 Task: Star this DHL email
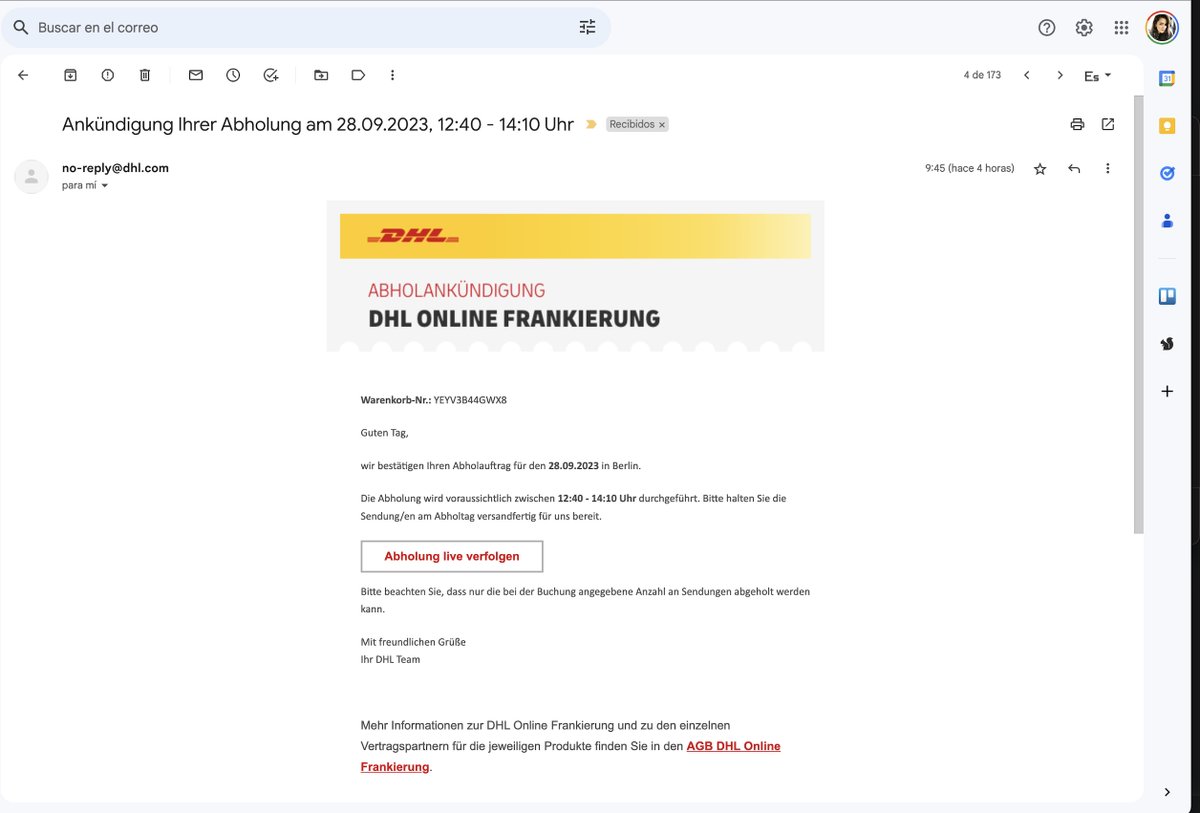[x=1040, y=169]
